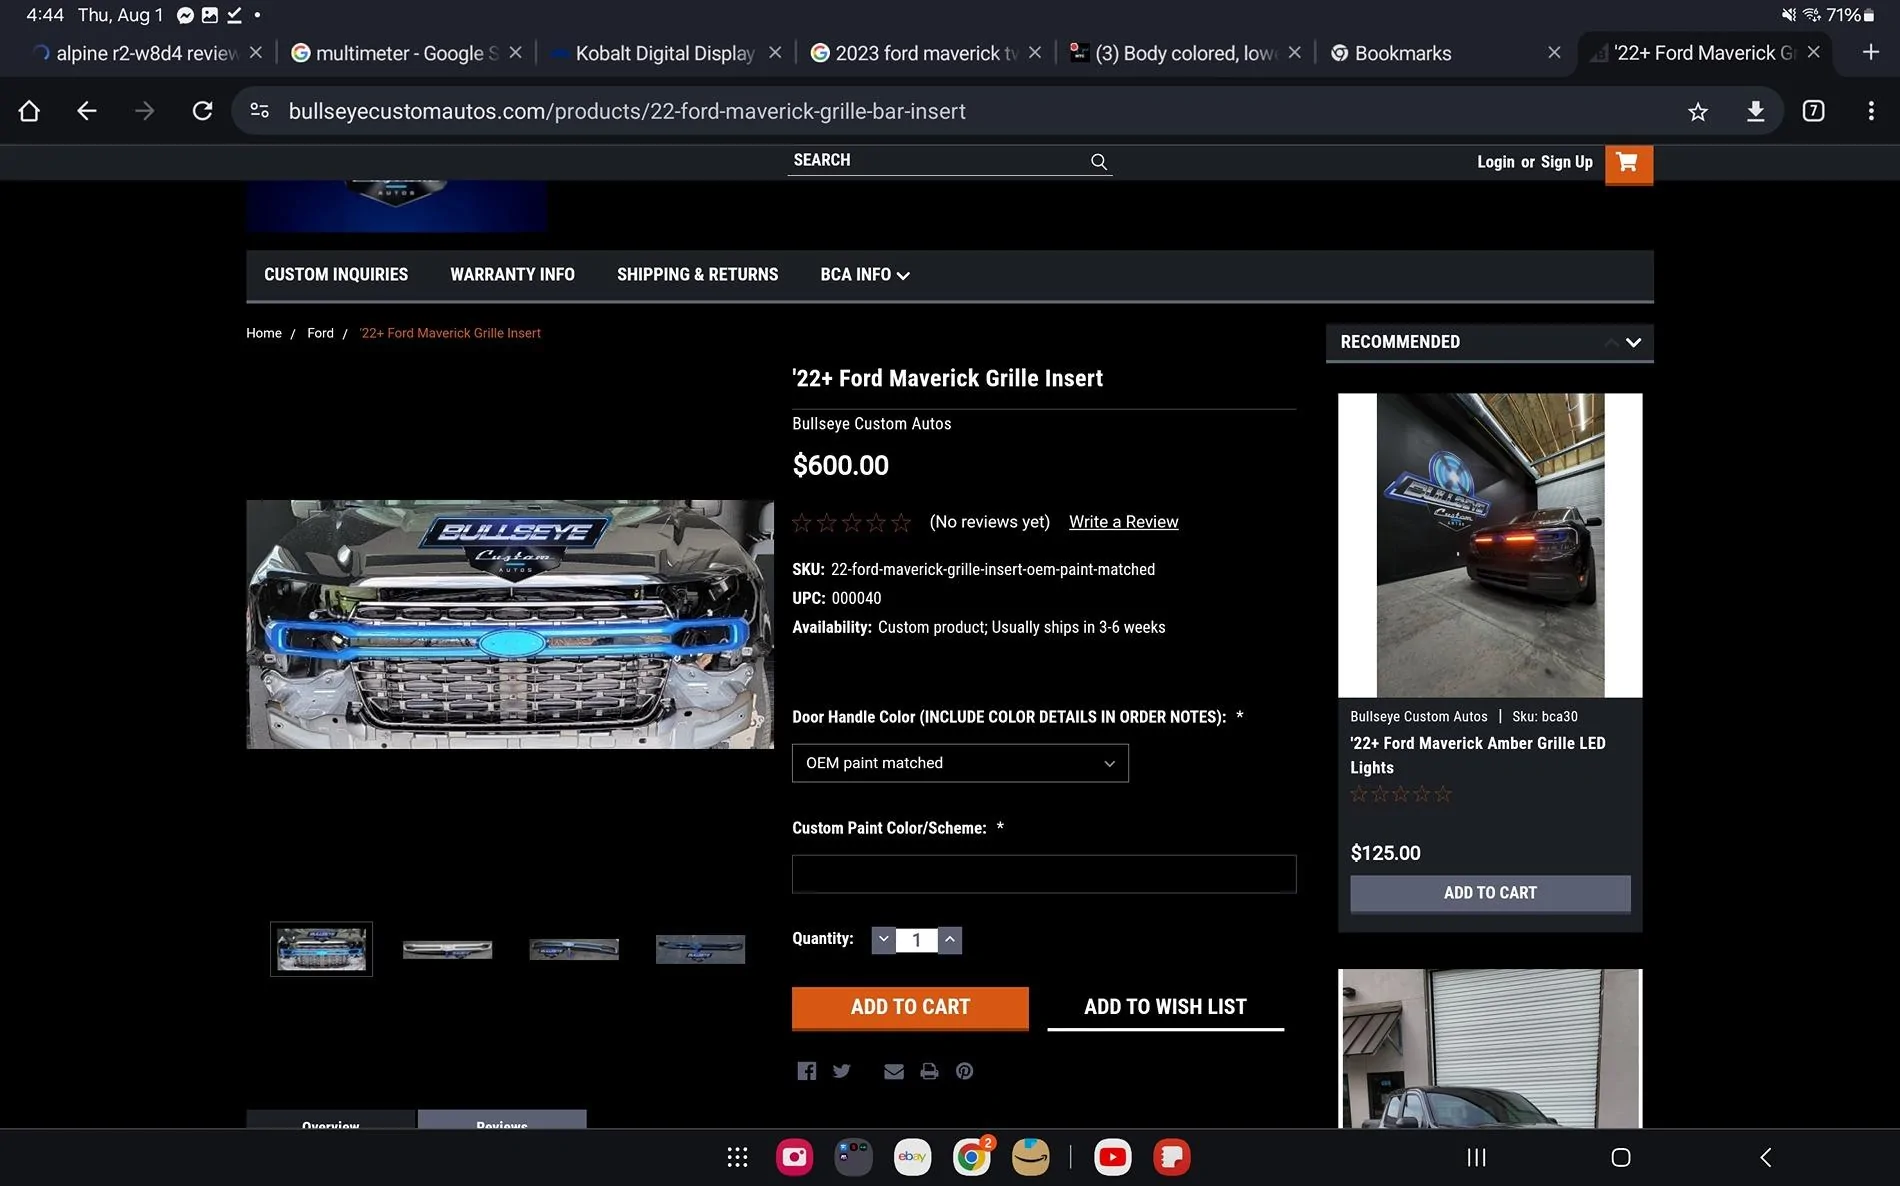Screen dimensions: 1900x1186
Task: Collapse the Recommended panel chevron
Action: 1633,342
